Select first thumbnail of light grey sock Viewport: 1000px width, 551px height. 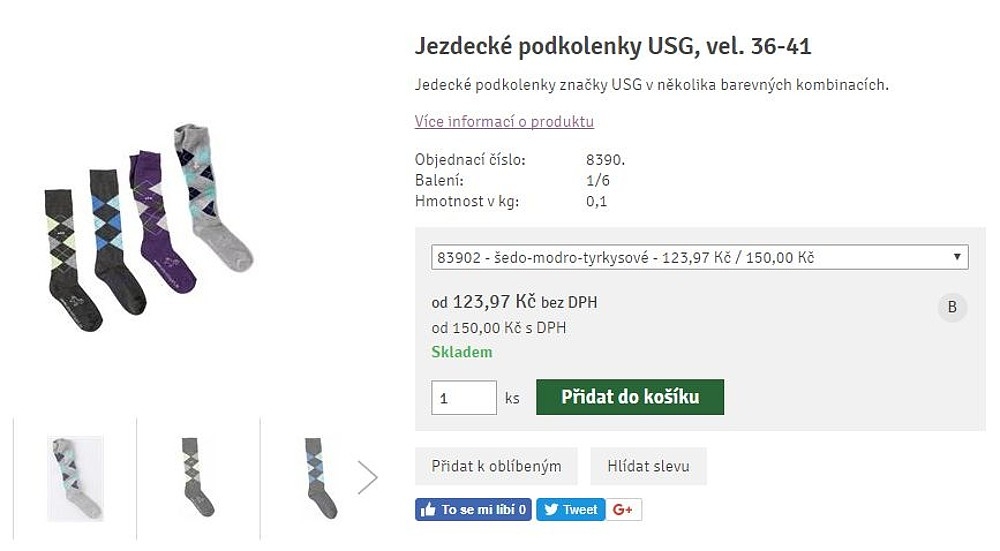(x=75, y=478)
